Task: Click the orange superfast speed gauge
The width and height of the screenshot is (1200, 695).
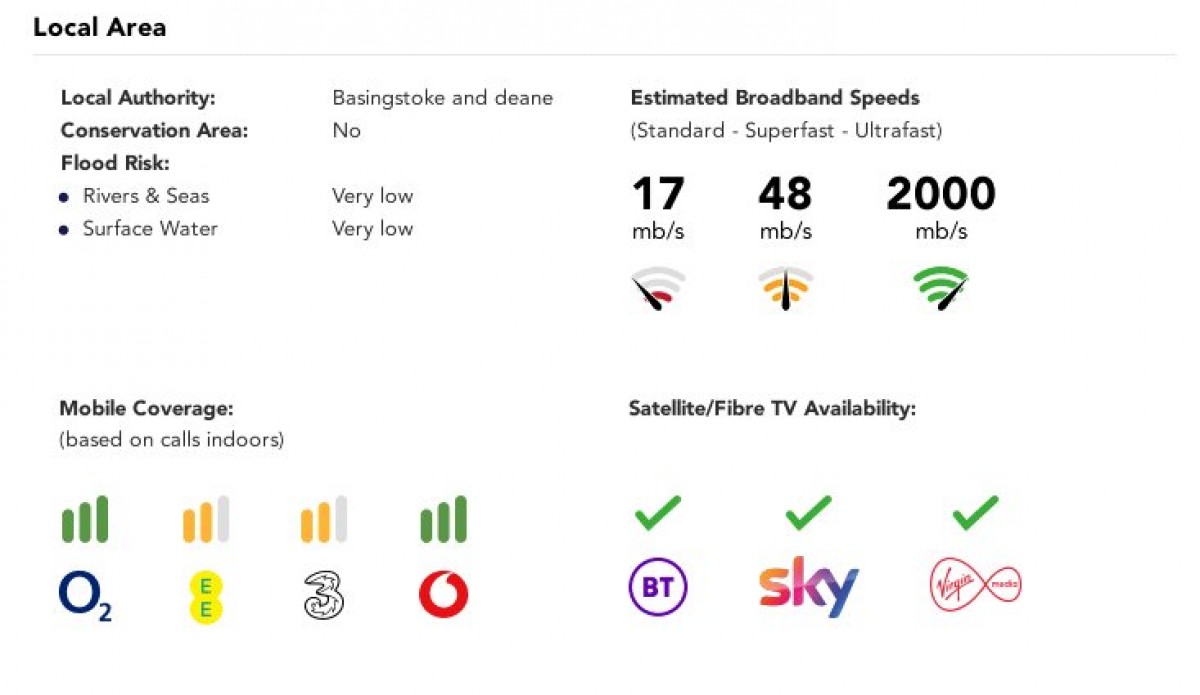Action: pos(785,287)
